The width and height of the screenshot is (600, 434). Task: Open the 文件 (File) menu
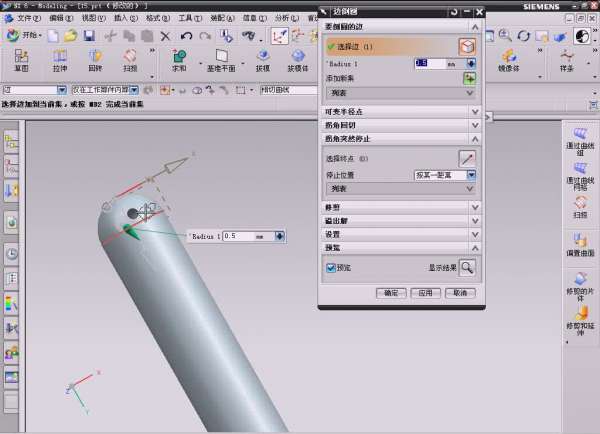coord(29,18)
